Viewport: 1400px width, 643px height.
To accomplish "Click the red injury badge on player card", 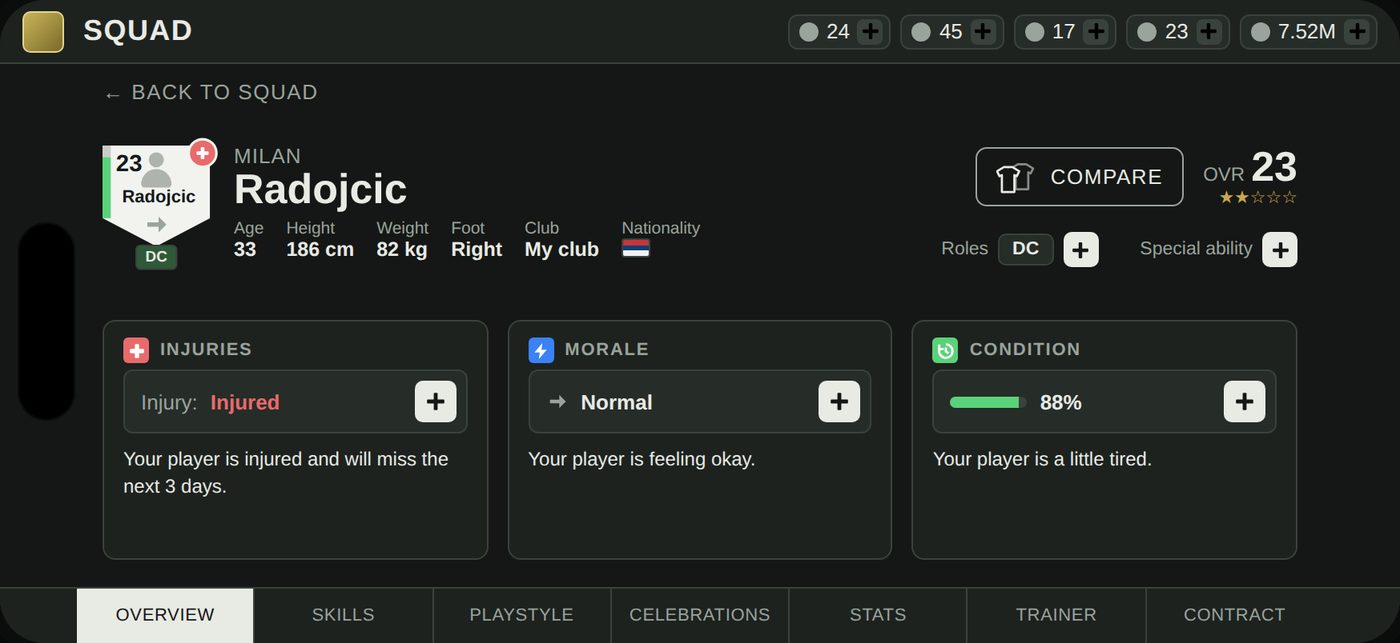I will click(x=203, y=153).
